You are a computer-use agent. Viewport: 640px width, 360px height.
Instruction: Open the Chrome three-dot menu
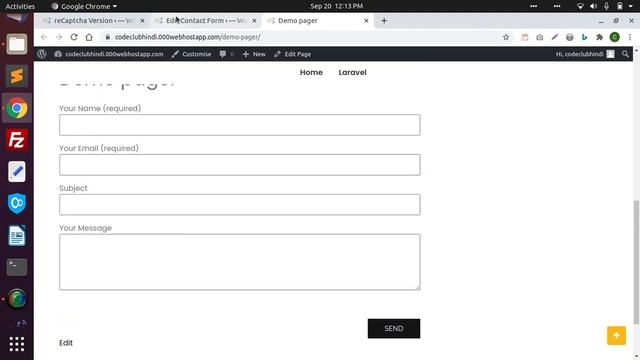click(630, 37)
